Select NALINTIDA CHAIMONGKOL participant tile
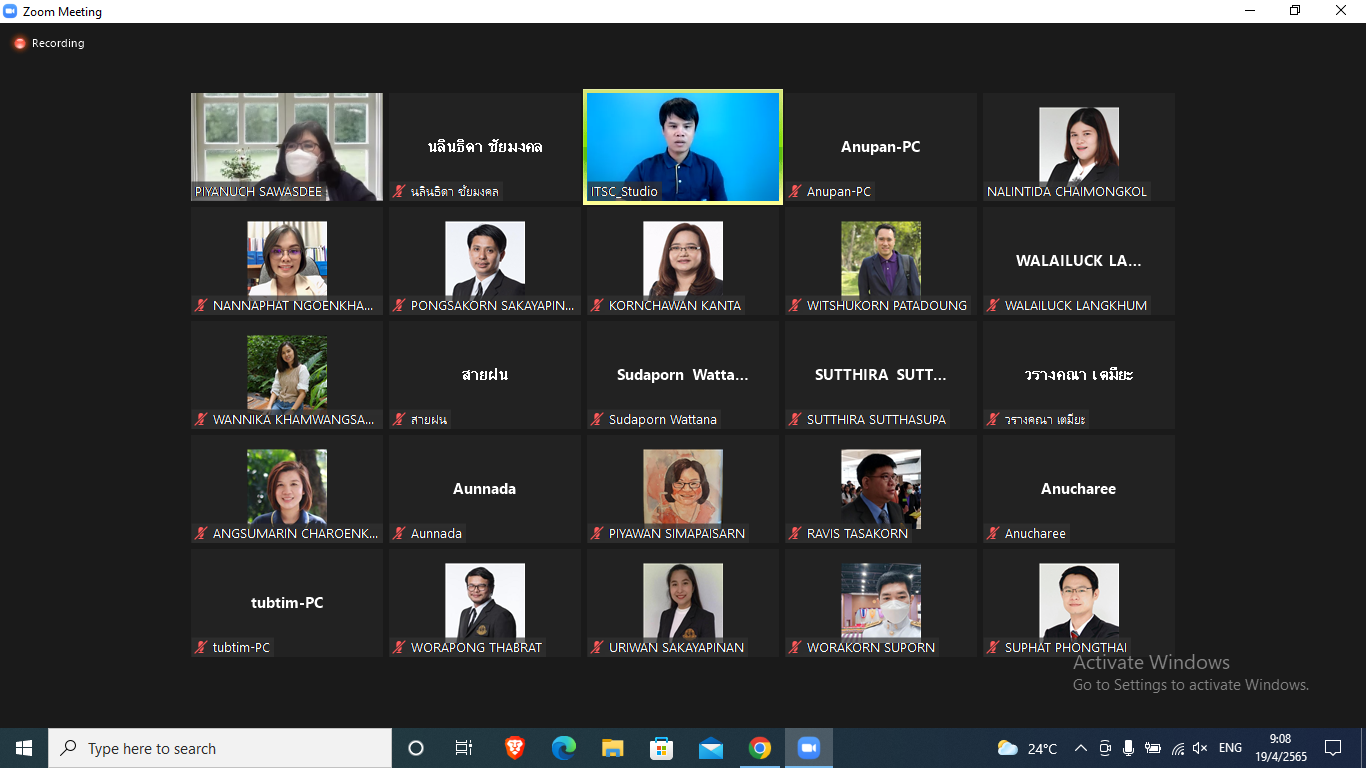The width and height of the screenshot is (1366, 768). click(1079, 147)
